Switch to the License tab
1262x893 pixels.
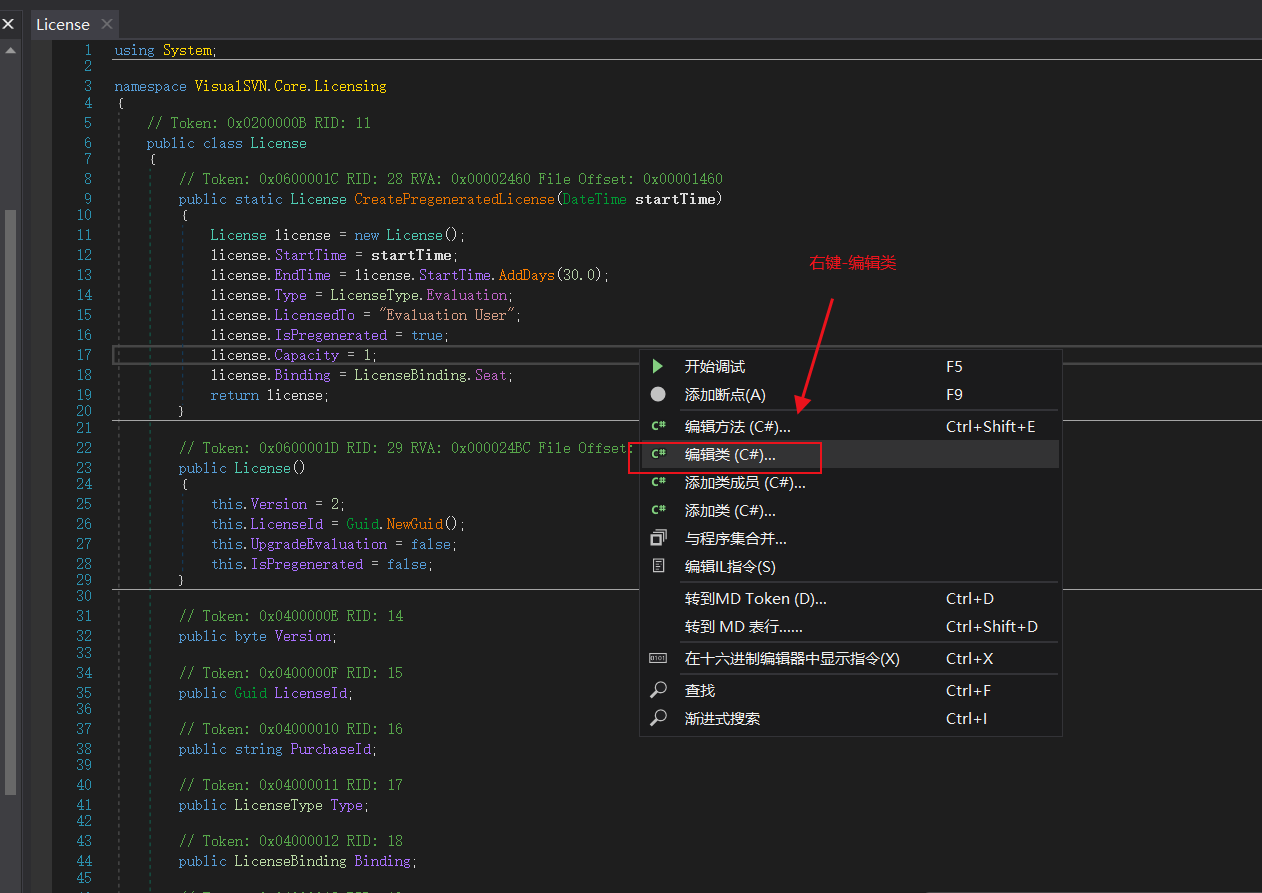[x=63, y=24]
